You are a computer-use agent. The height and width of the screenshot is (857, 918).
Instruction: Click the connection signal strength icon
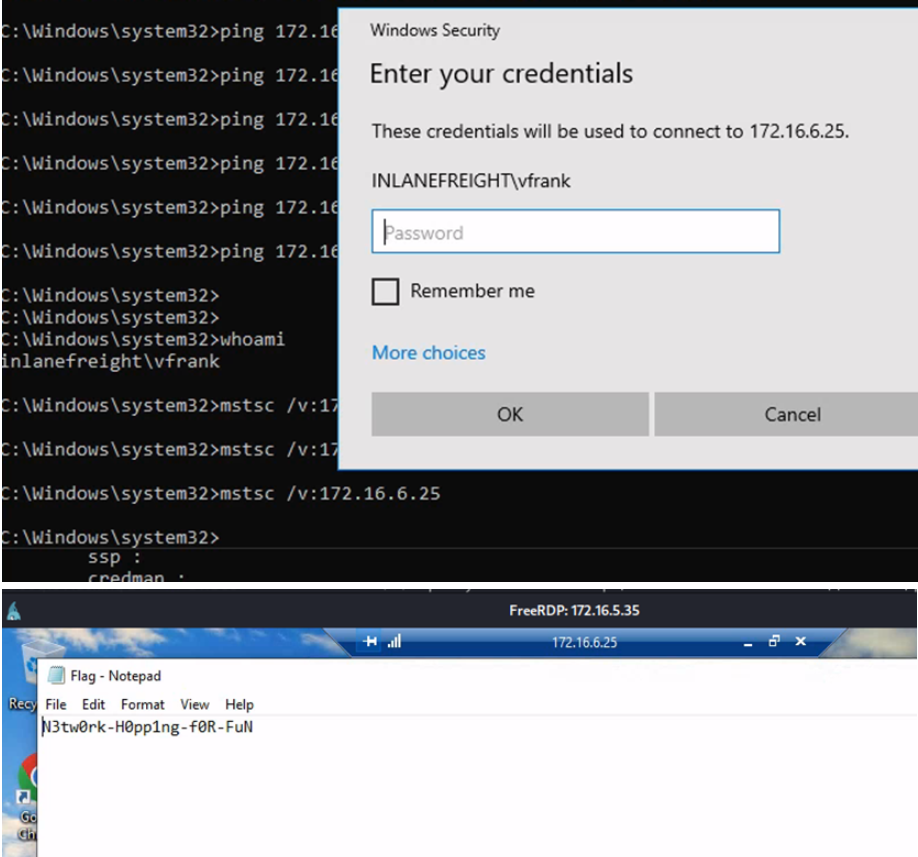pos(393,642)
